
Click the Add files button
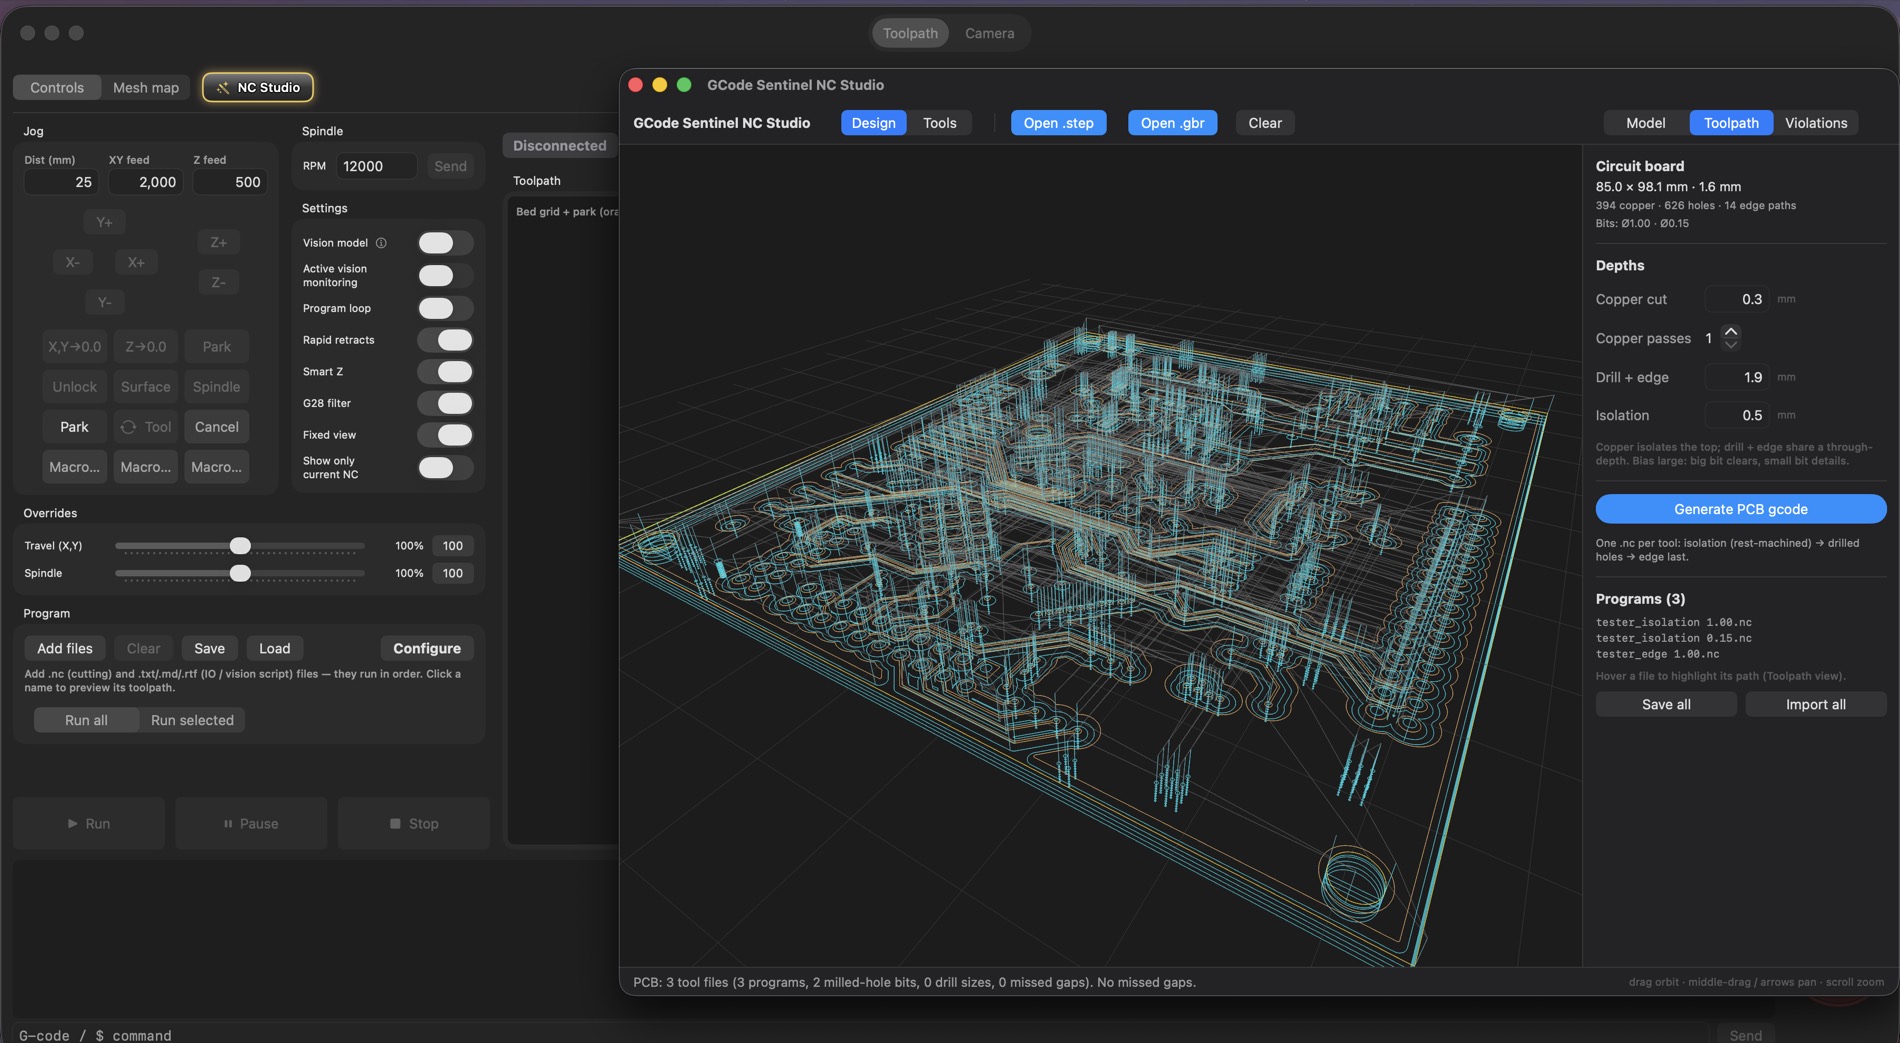click(65, 648)
